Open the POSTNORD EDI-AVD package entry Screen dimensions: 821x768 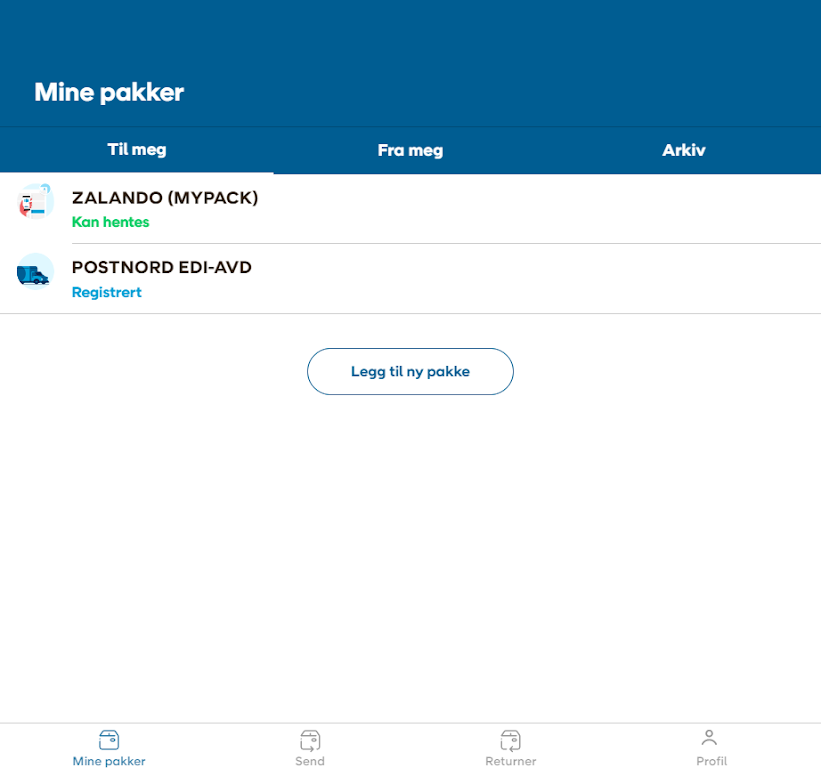(162, 268)
